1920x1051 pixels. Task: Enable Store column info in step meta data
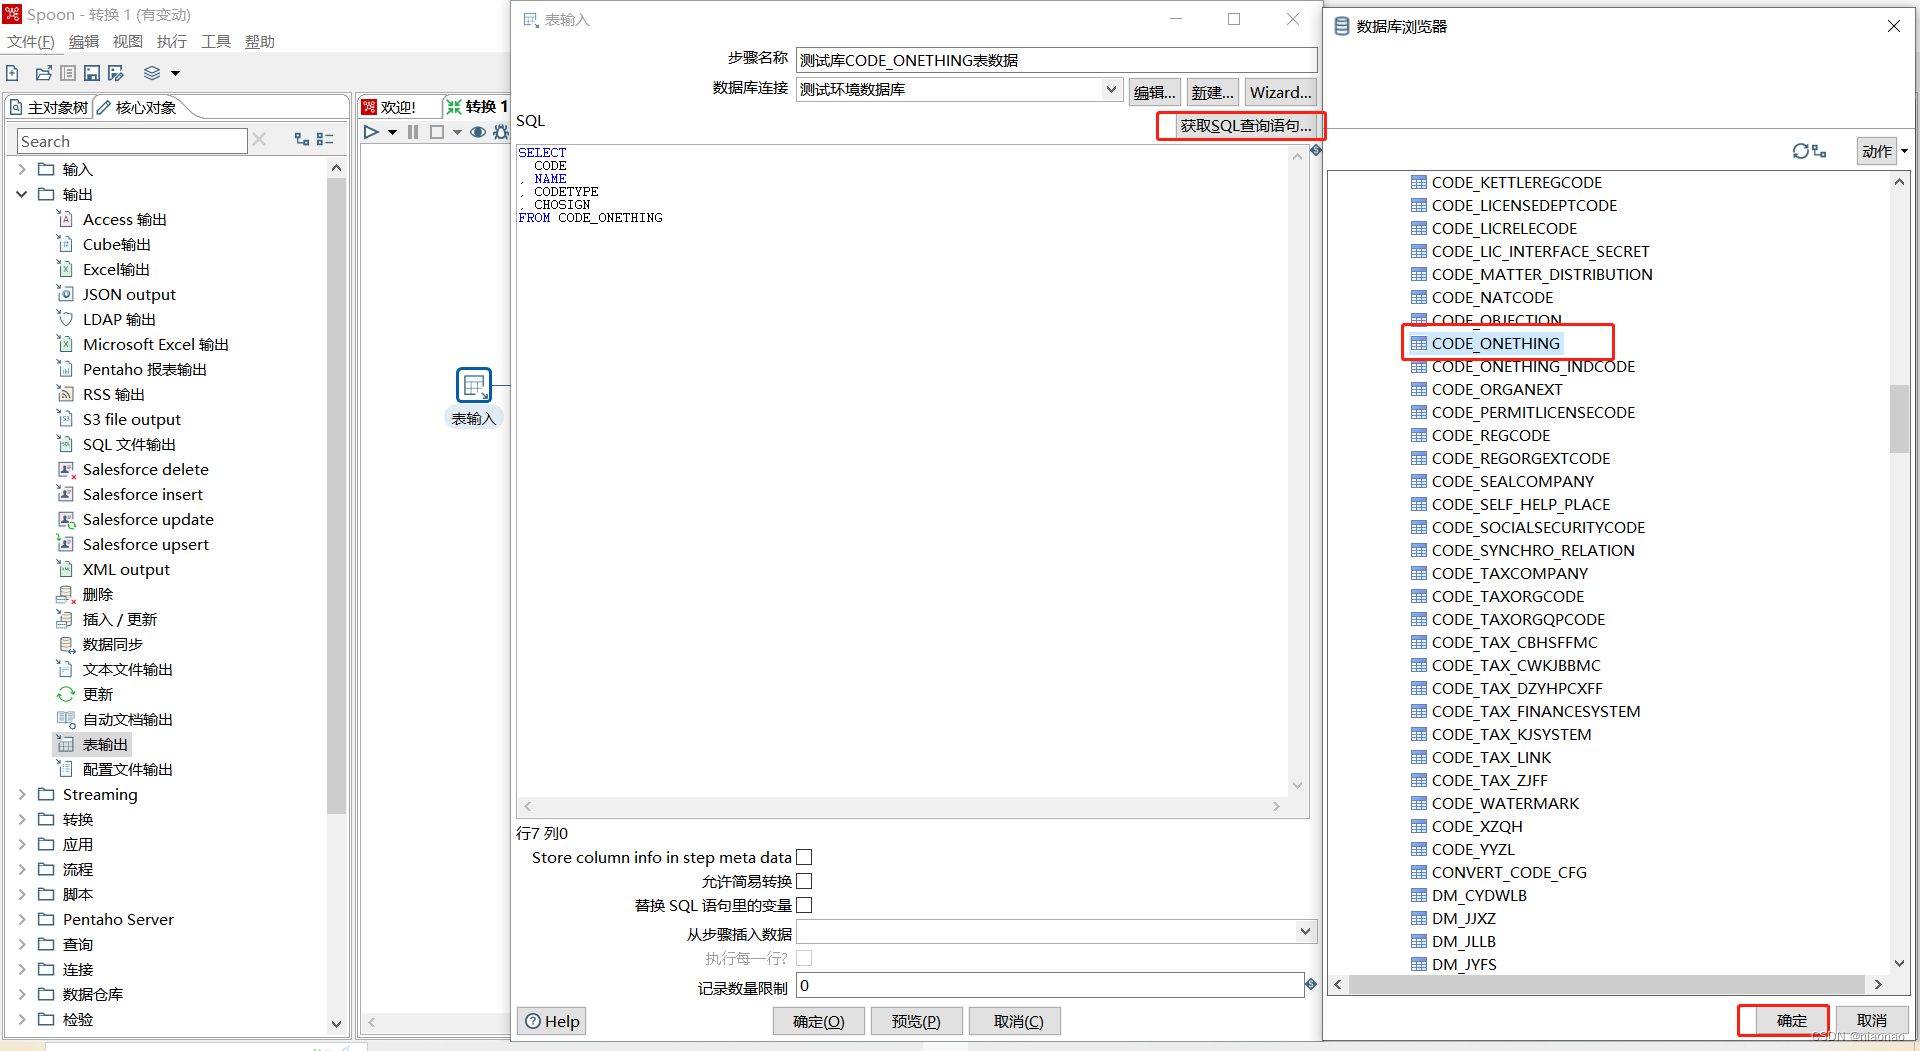(x=804, y=857)
